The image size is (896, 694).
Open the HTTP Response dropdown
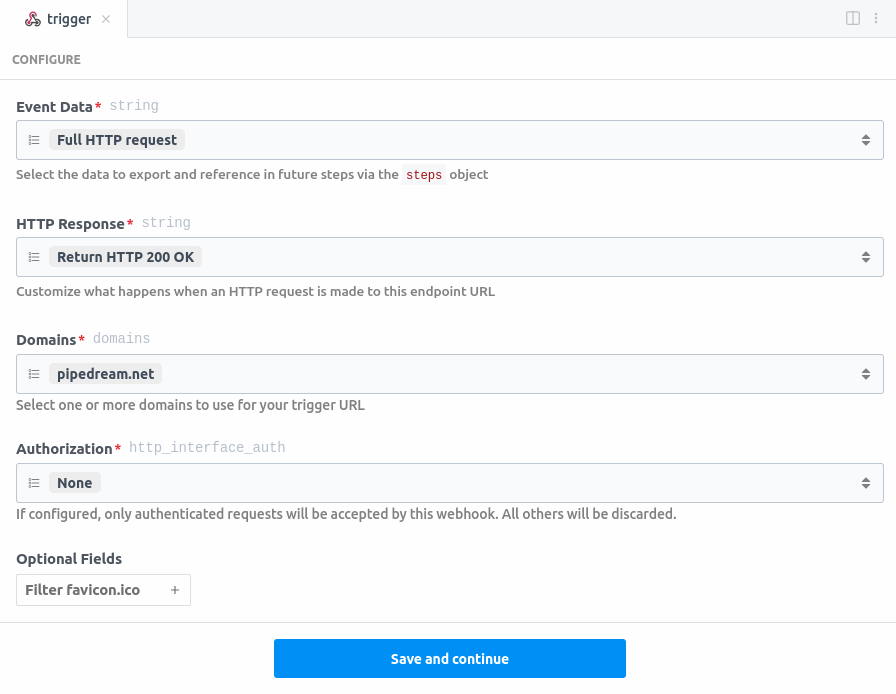pos(500,256)
